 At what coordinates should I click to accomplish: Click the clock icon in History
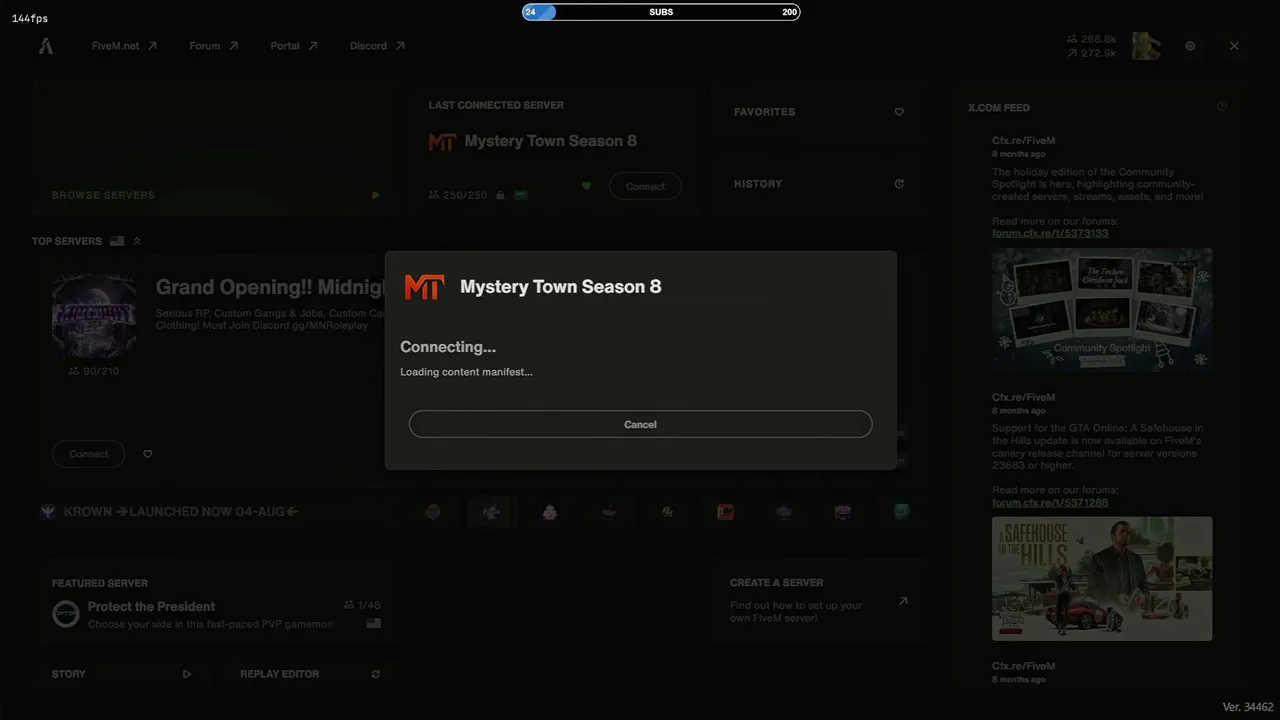[899, 184]
